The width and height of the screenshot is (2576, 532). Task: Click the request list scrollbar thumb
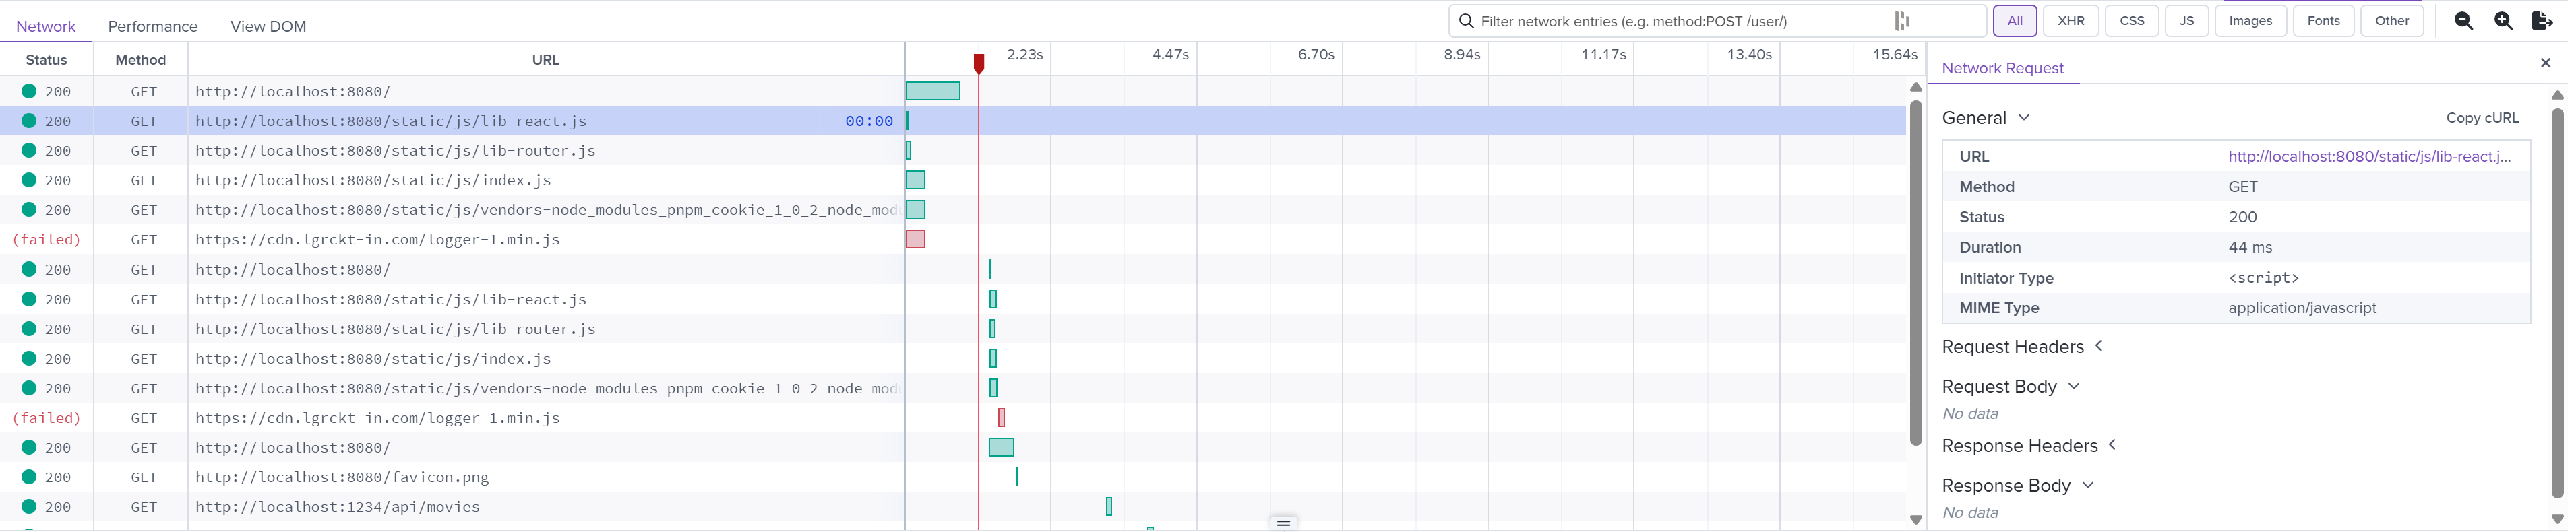pos(1916,272)
